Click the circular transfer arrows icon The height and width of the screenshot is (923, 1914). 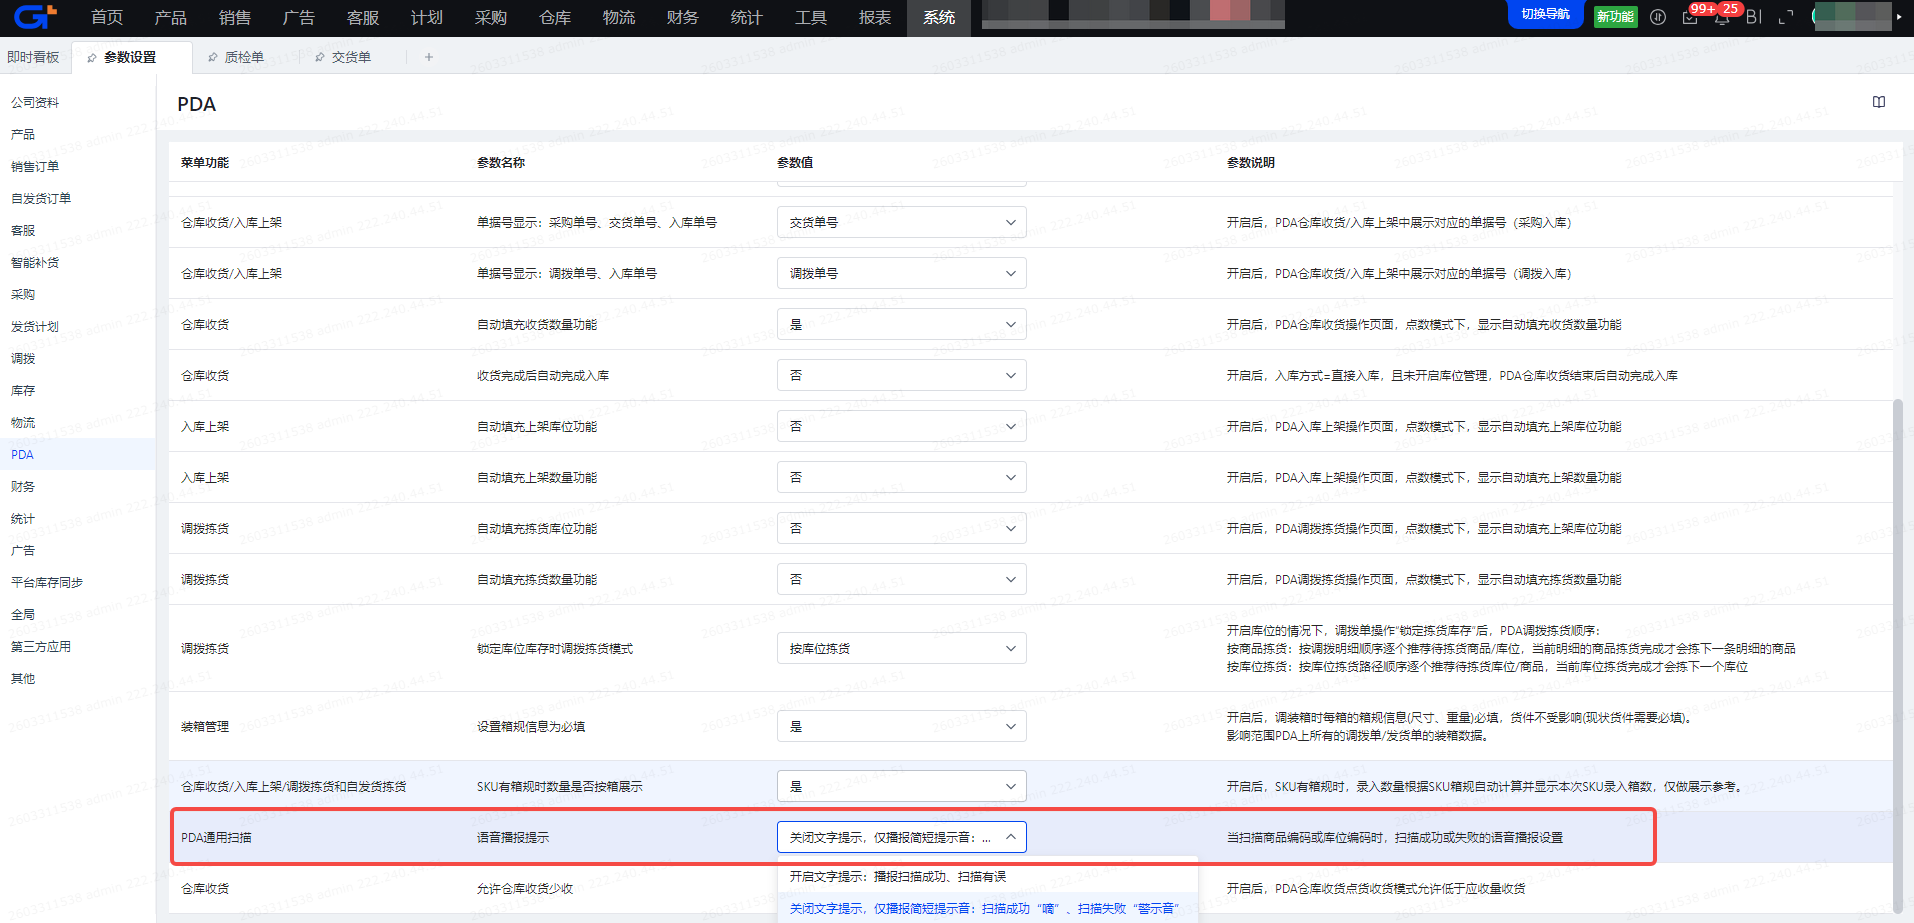(x=1658, y=17)
